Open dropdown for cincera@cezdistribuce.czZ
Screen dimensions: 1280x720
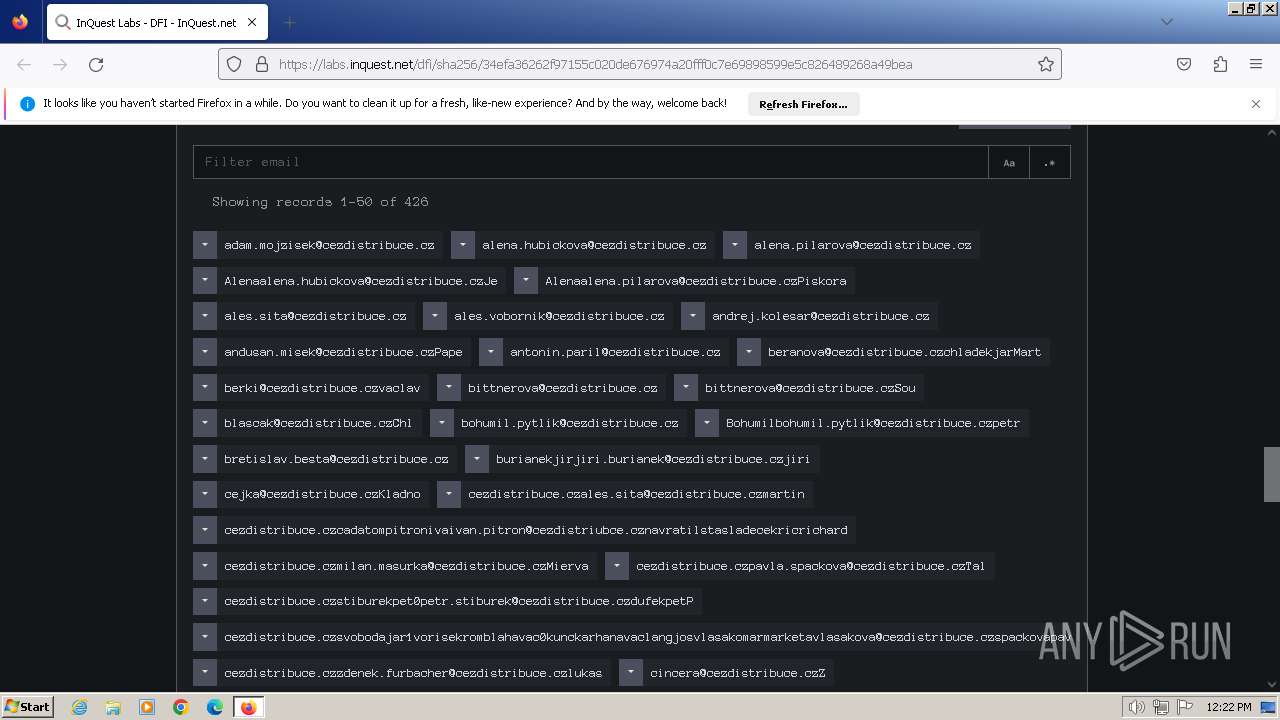[x=631, y=673]
